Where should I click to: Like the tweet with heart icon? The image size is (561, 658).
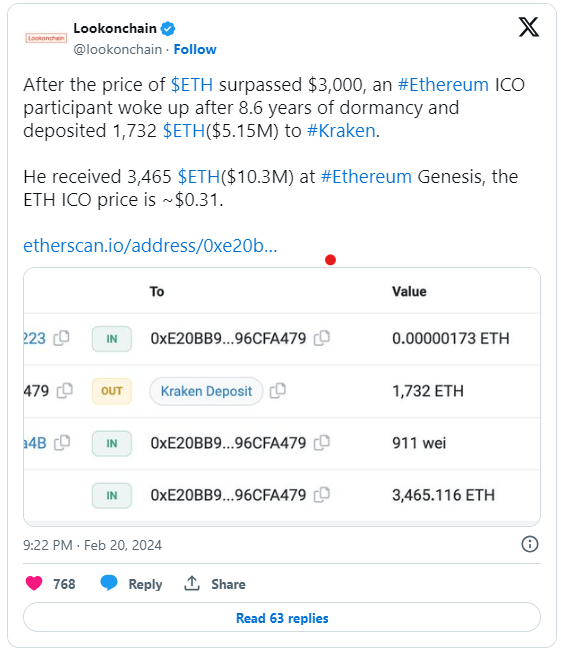click(x=34, y=583)
